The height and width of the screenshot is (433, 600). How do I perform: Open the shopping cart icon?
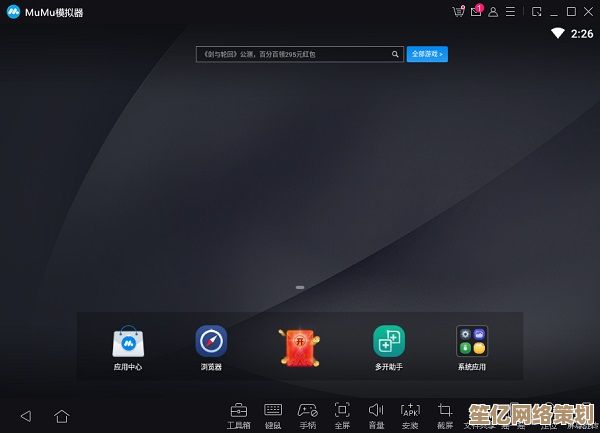click(458, 12)
